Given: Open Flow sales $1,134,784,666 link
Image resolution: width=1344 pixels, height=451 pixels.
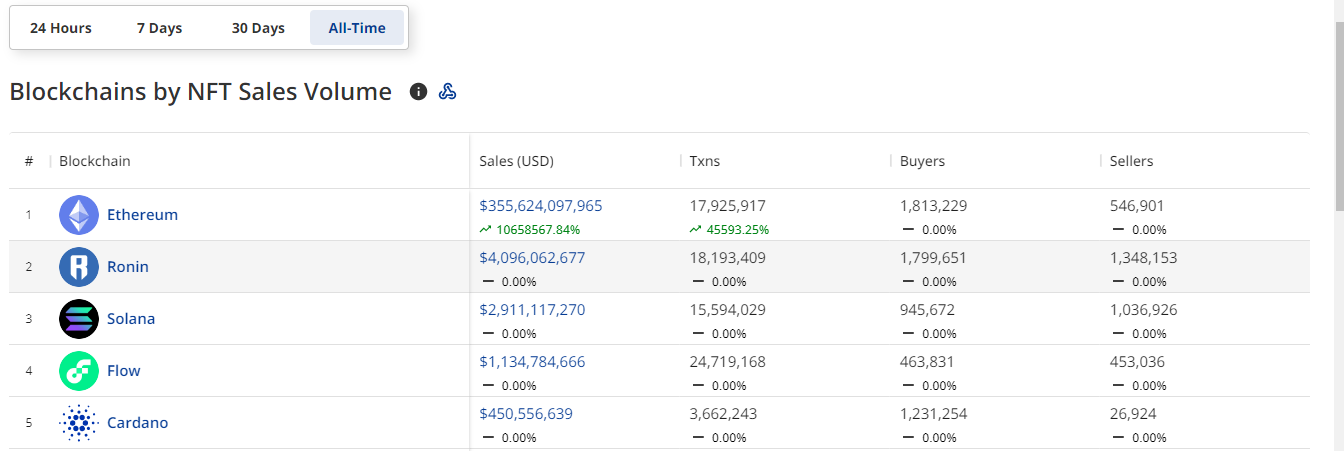Looking at the screenshot, I should (x=532, y=362).
